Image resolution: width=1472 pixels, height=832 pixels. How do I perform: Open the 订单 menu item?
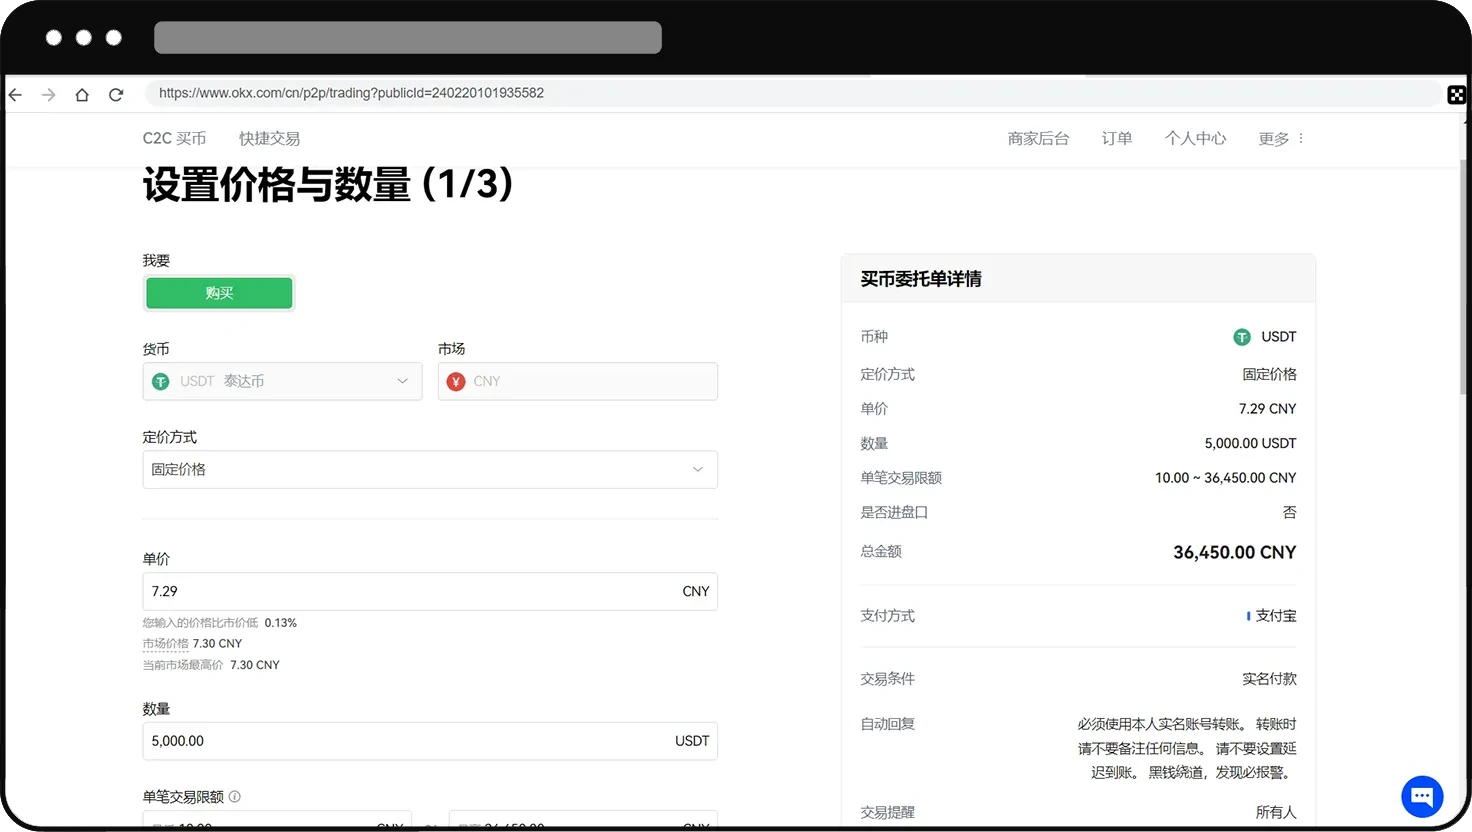(1117, 138)
